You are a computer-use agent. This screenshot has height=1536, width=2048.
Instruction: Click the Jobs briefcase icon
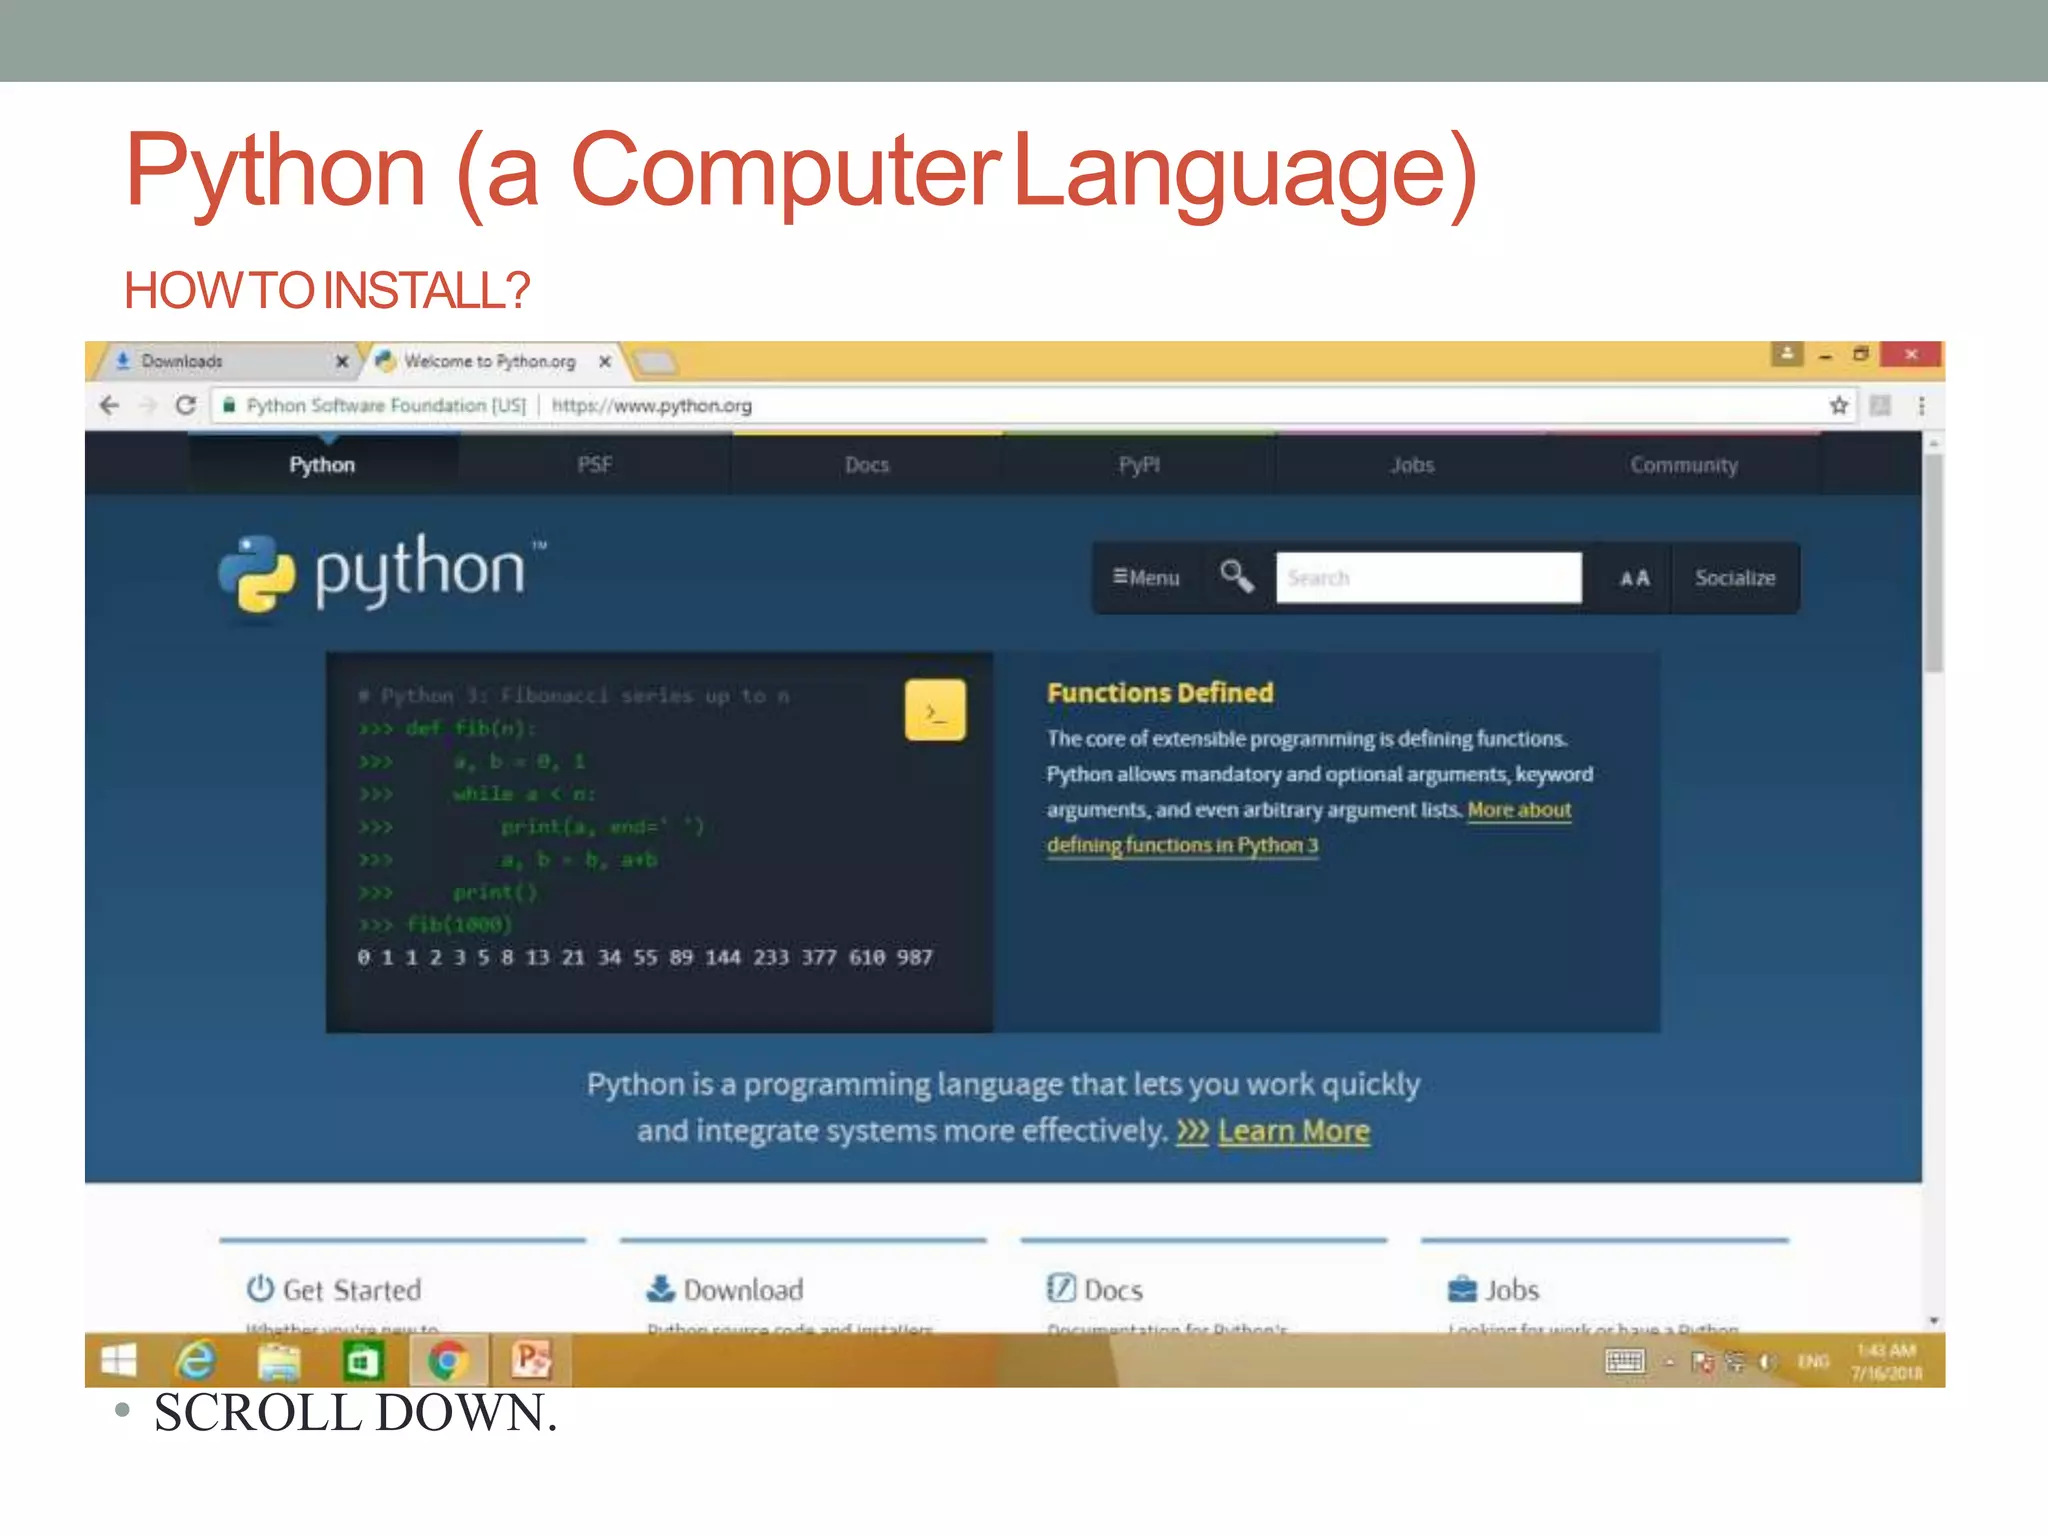coord(1462,1289)
